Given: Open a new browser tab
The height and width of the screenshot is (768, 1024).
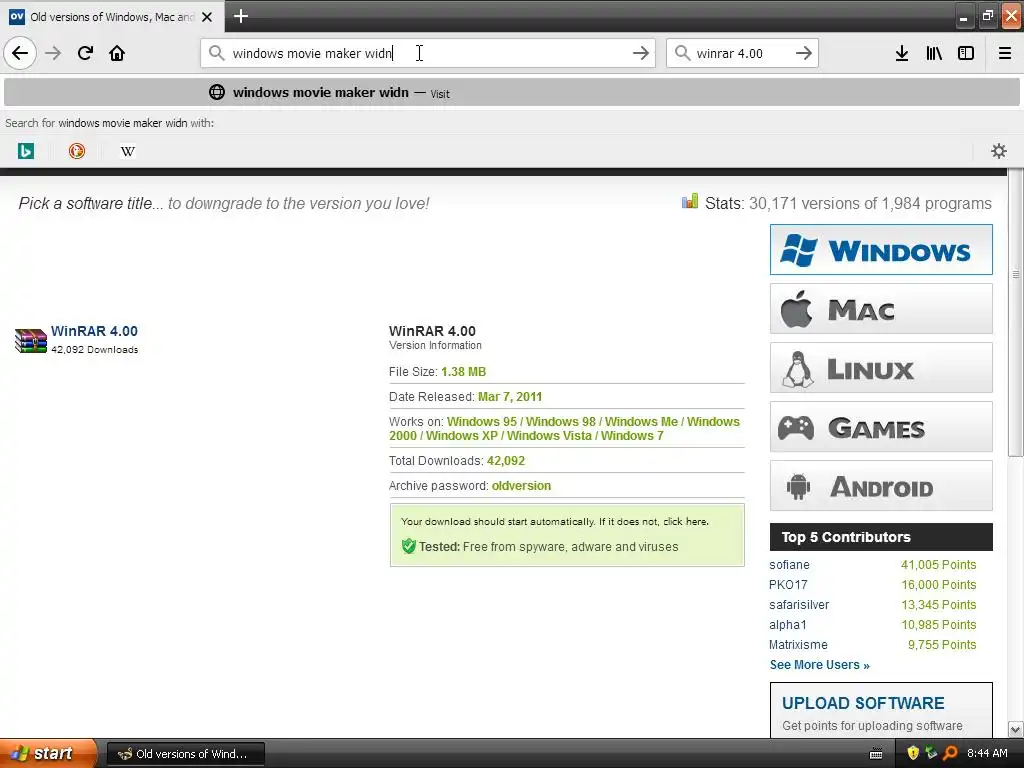Looking at the screenshot, I should pyautogui.click(x=240, y=16).
